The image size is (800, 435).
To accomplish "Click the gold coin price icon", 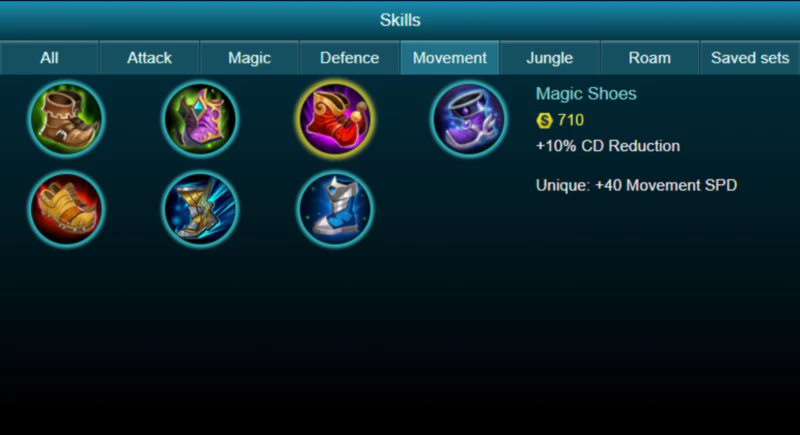I will (x=544, y=120).
